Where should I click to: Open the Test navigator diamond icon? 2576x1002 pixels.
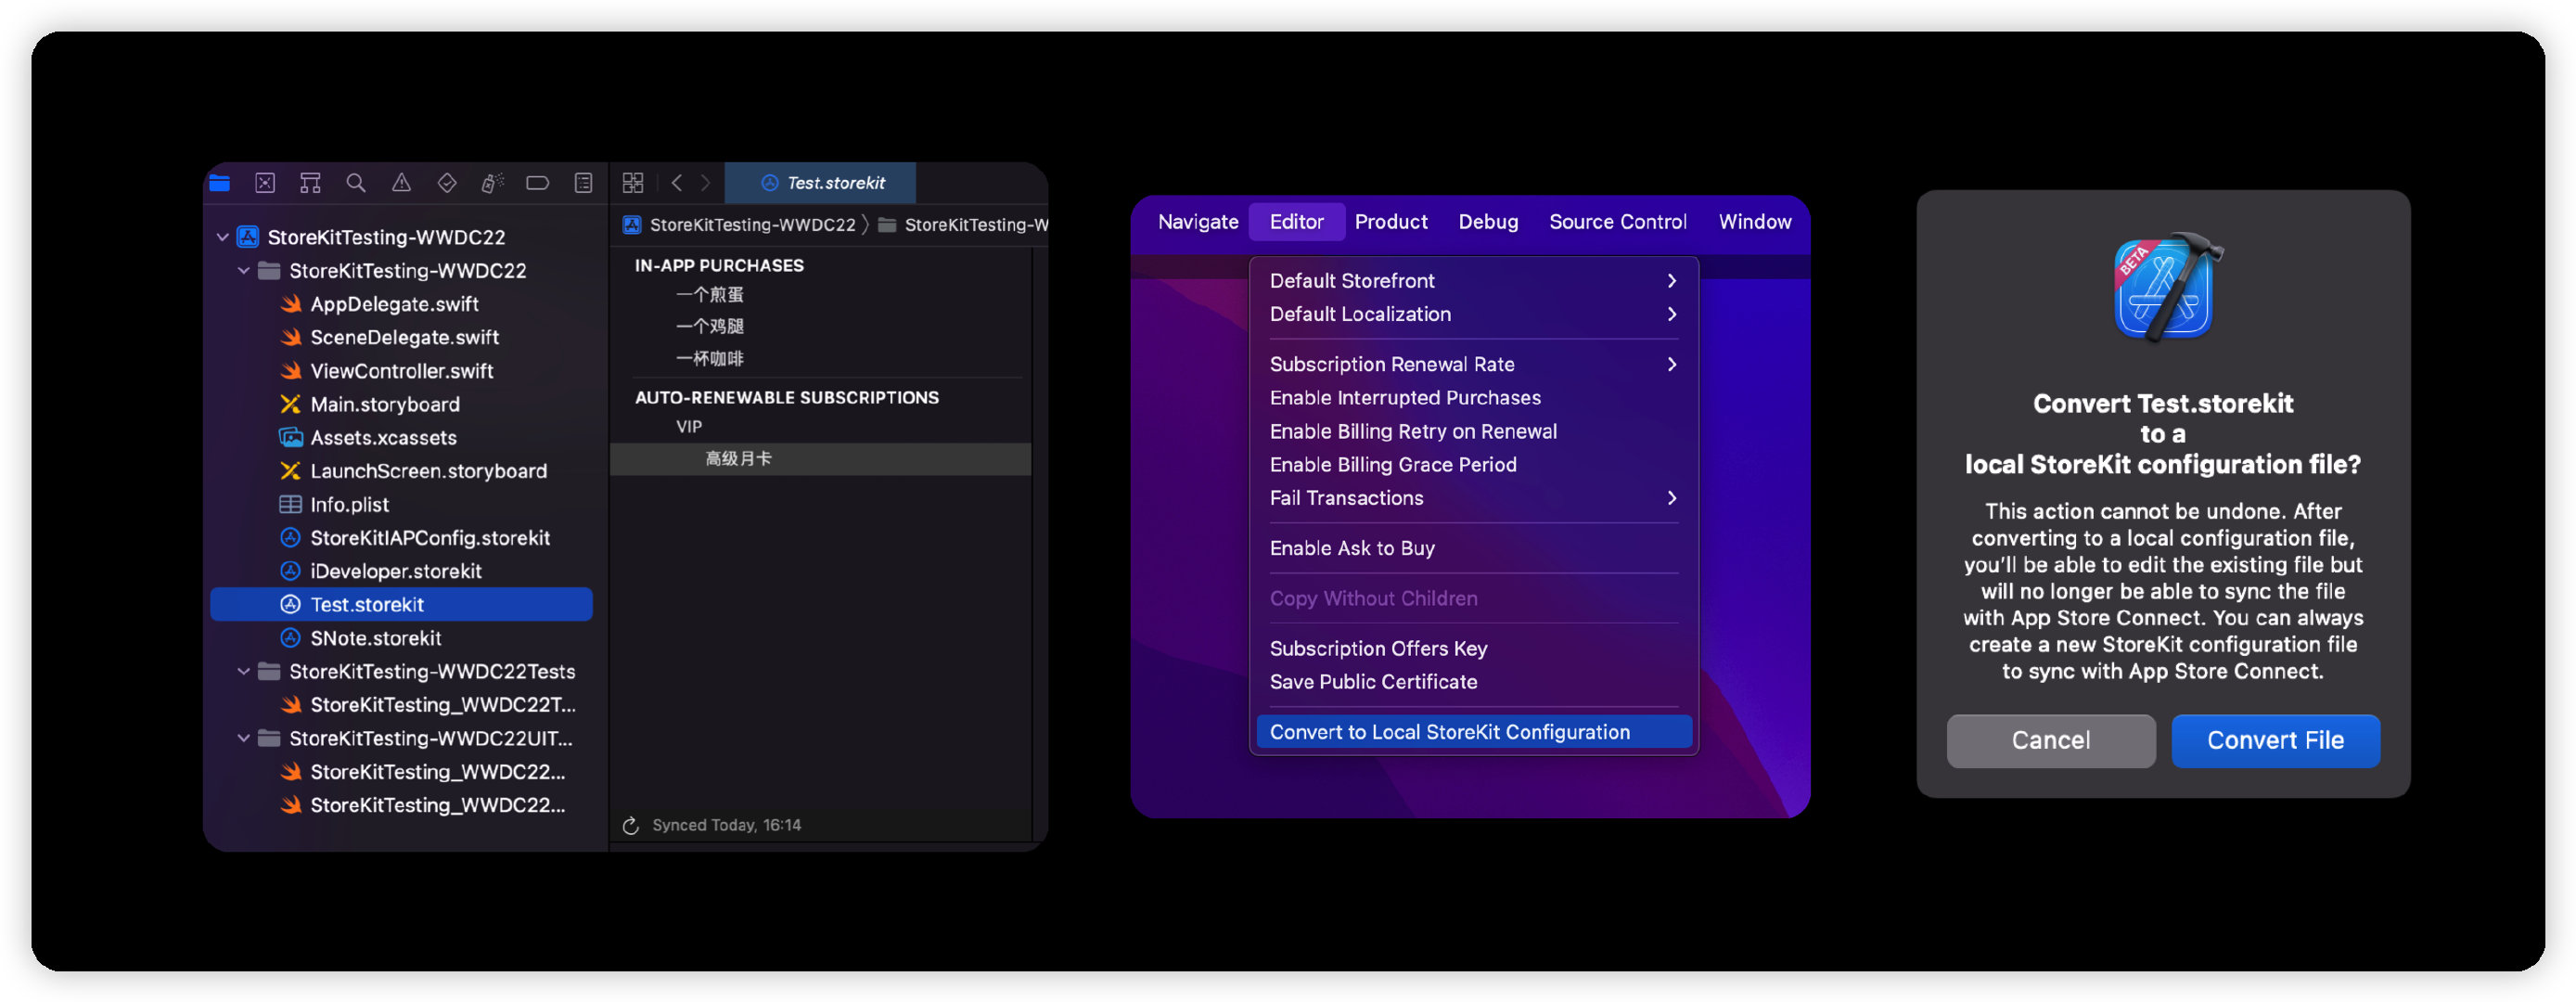pyautogui.click(x=447, y=183)
